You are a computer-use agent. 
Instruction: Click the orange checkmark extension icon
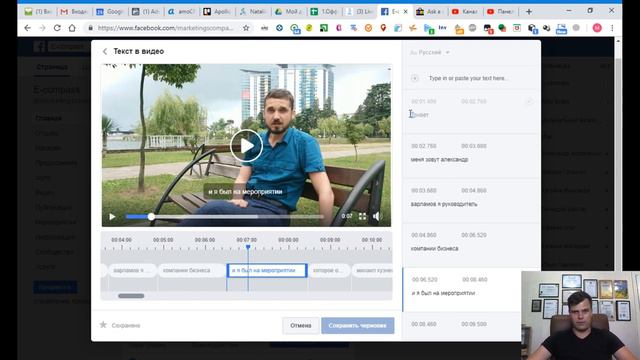click(368, 28)
